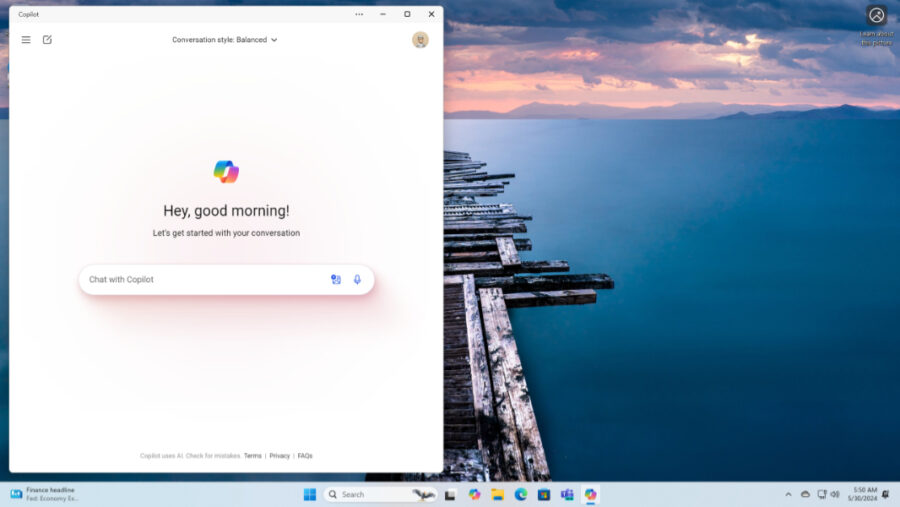Open the Windows Start menu
Image resolution: width=900 pixels, height=507 pixels.
pos(310,495)
